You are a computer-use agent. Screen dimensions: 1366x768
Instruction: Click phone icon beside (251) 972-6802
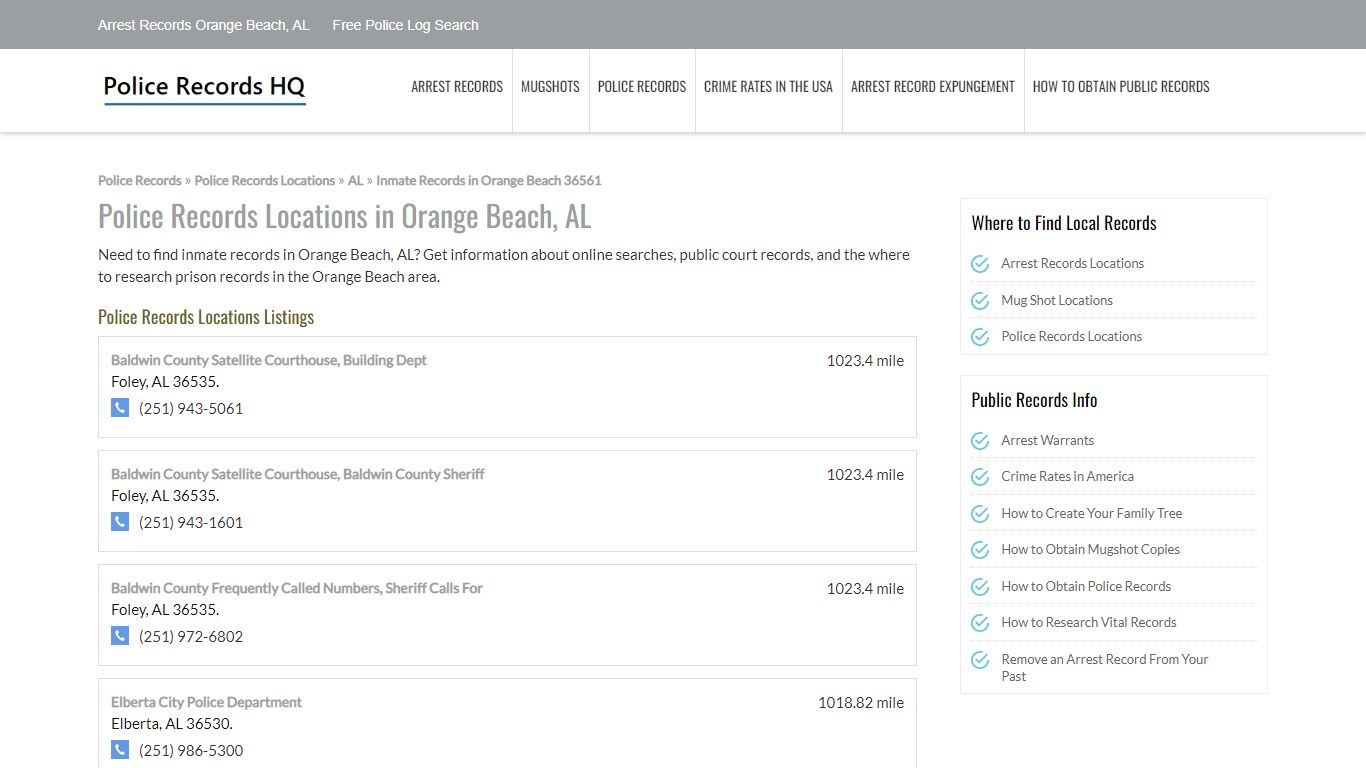(x=120, y=636)
